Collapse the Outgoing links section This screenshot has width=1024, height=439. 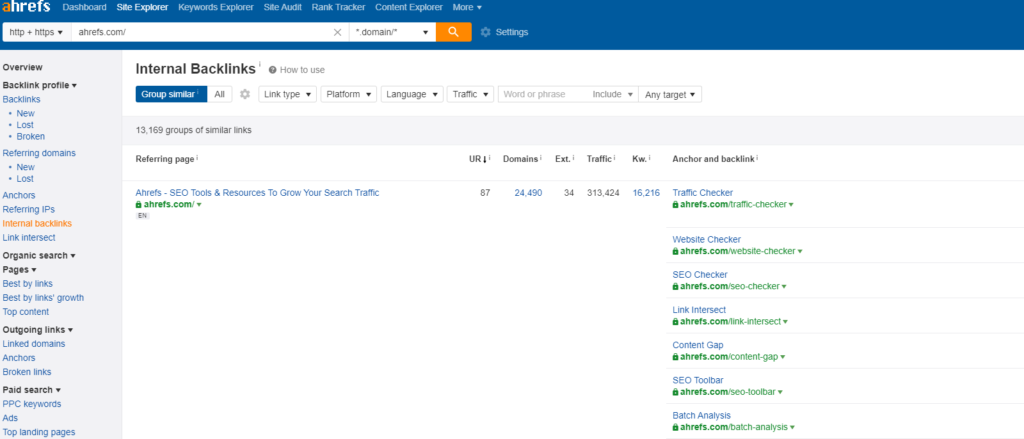pyautogui.click(x=38, y=330)
